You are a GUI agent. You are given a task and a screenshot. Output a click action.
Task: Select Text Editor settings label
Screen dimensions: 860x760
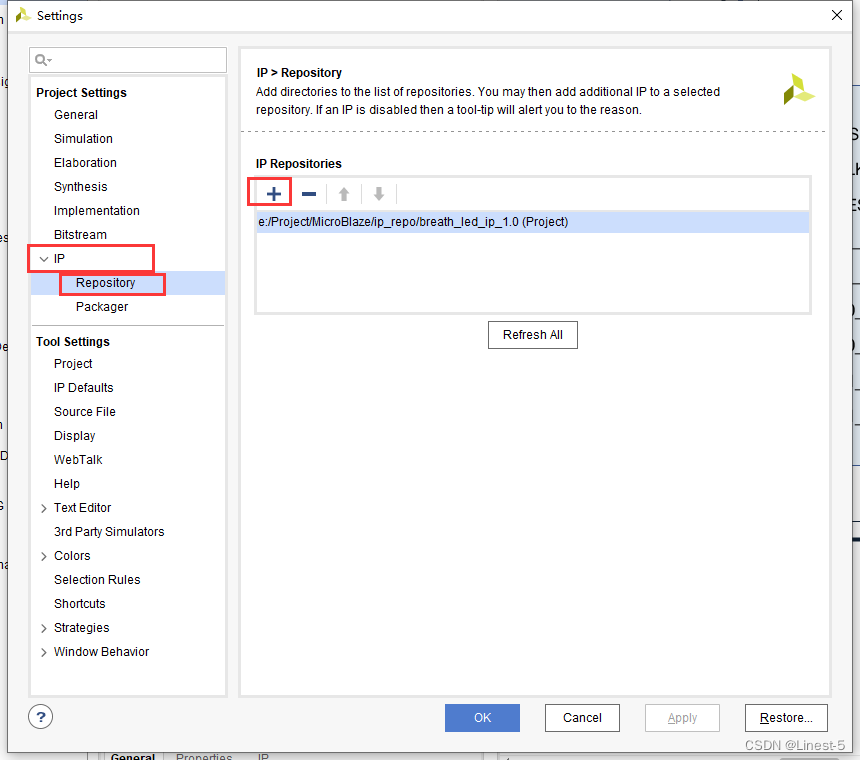coord(82,508)
